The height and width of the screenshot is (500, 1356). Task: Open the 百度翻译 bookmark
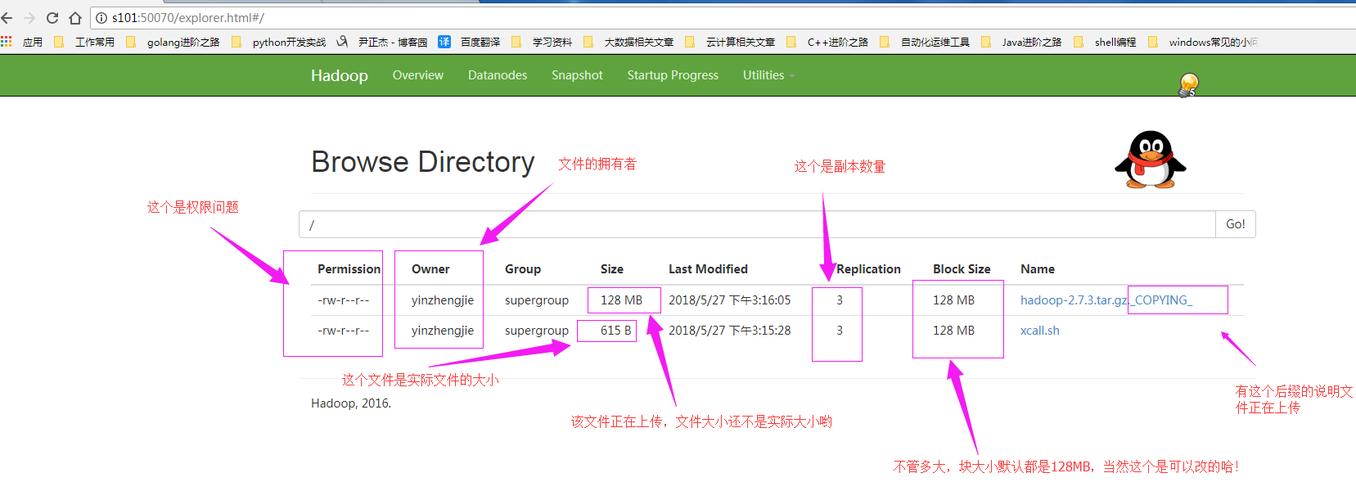pyautogui.click(x=469, y=42)
